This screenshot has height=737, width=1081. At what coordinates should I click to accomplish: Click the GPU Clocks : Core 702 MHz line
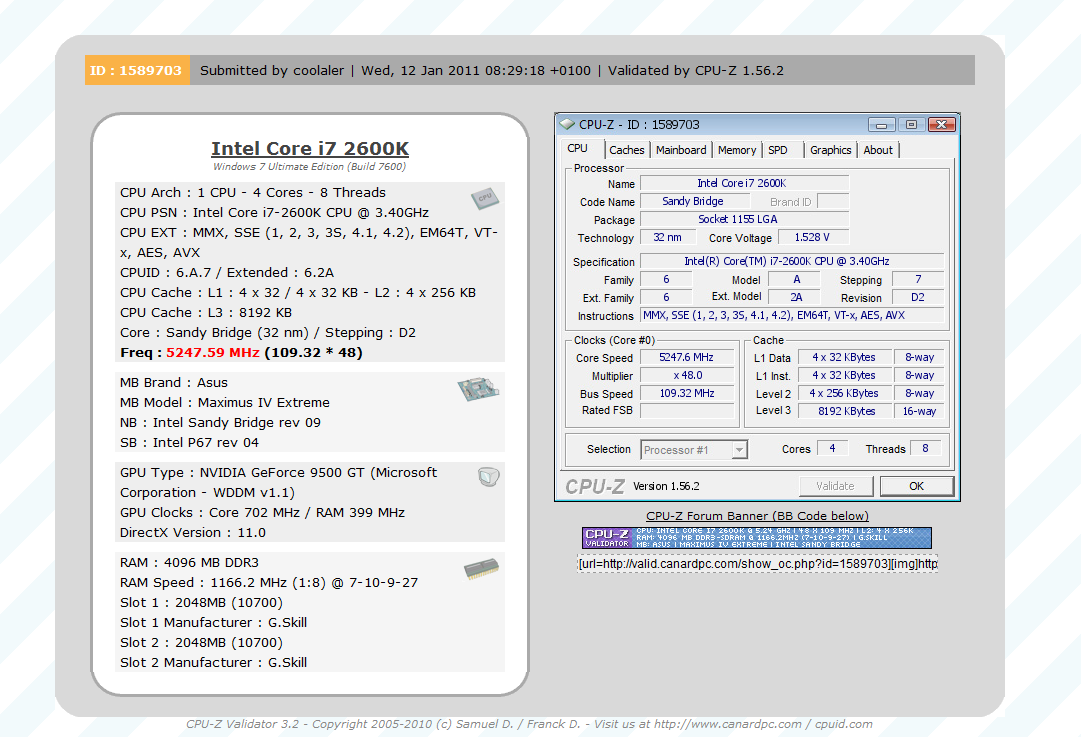(x=263, y=513)
